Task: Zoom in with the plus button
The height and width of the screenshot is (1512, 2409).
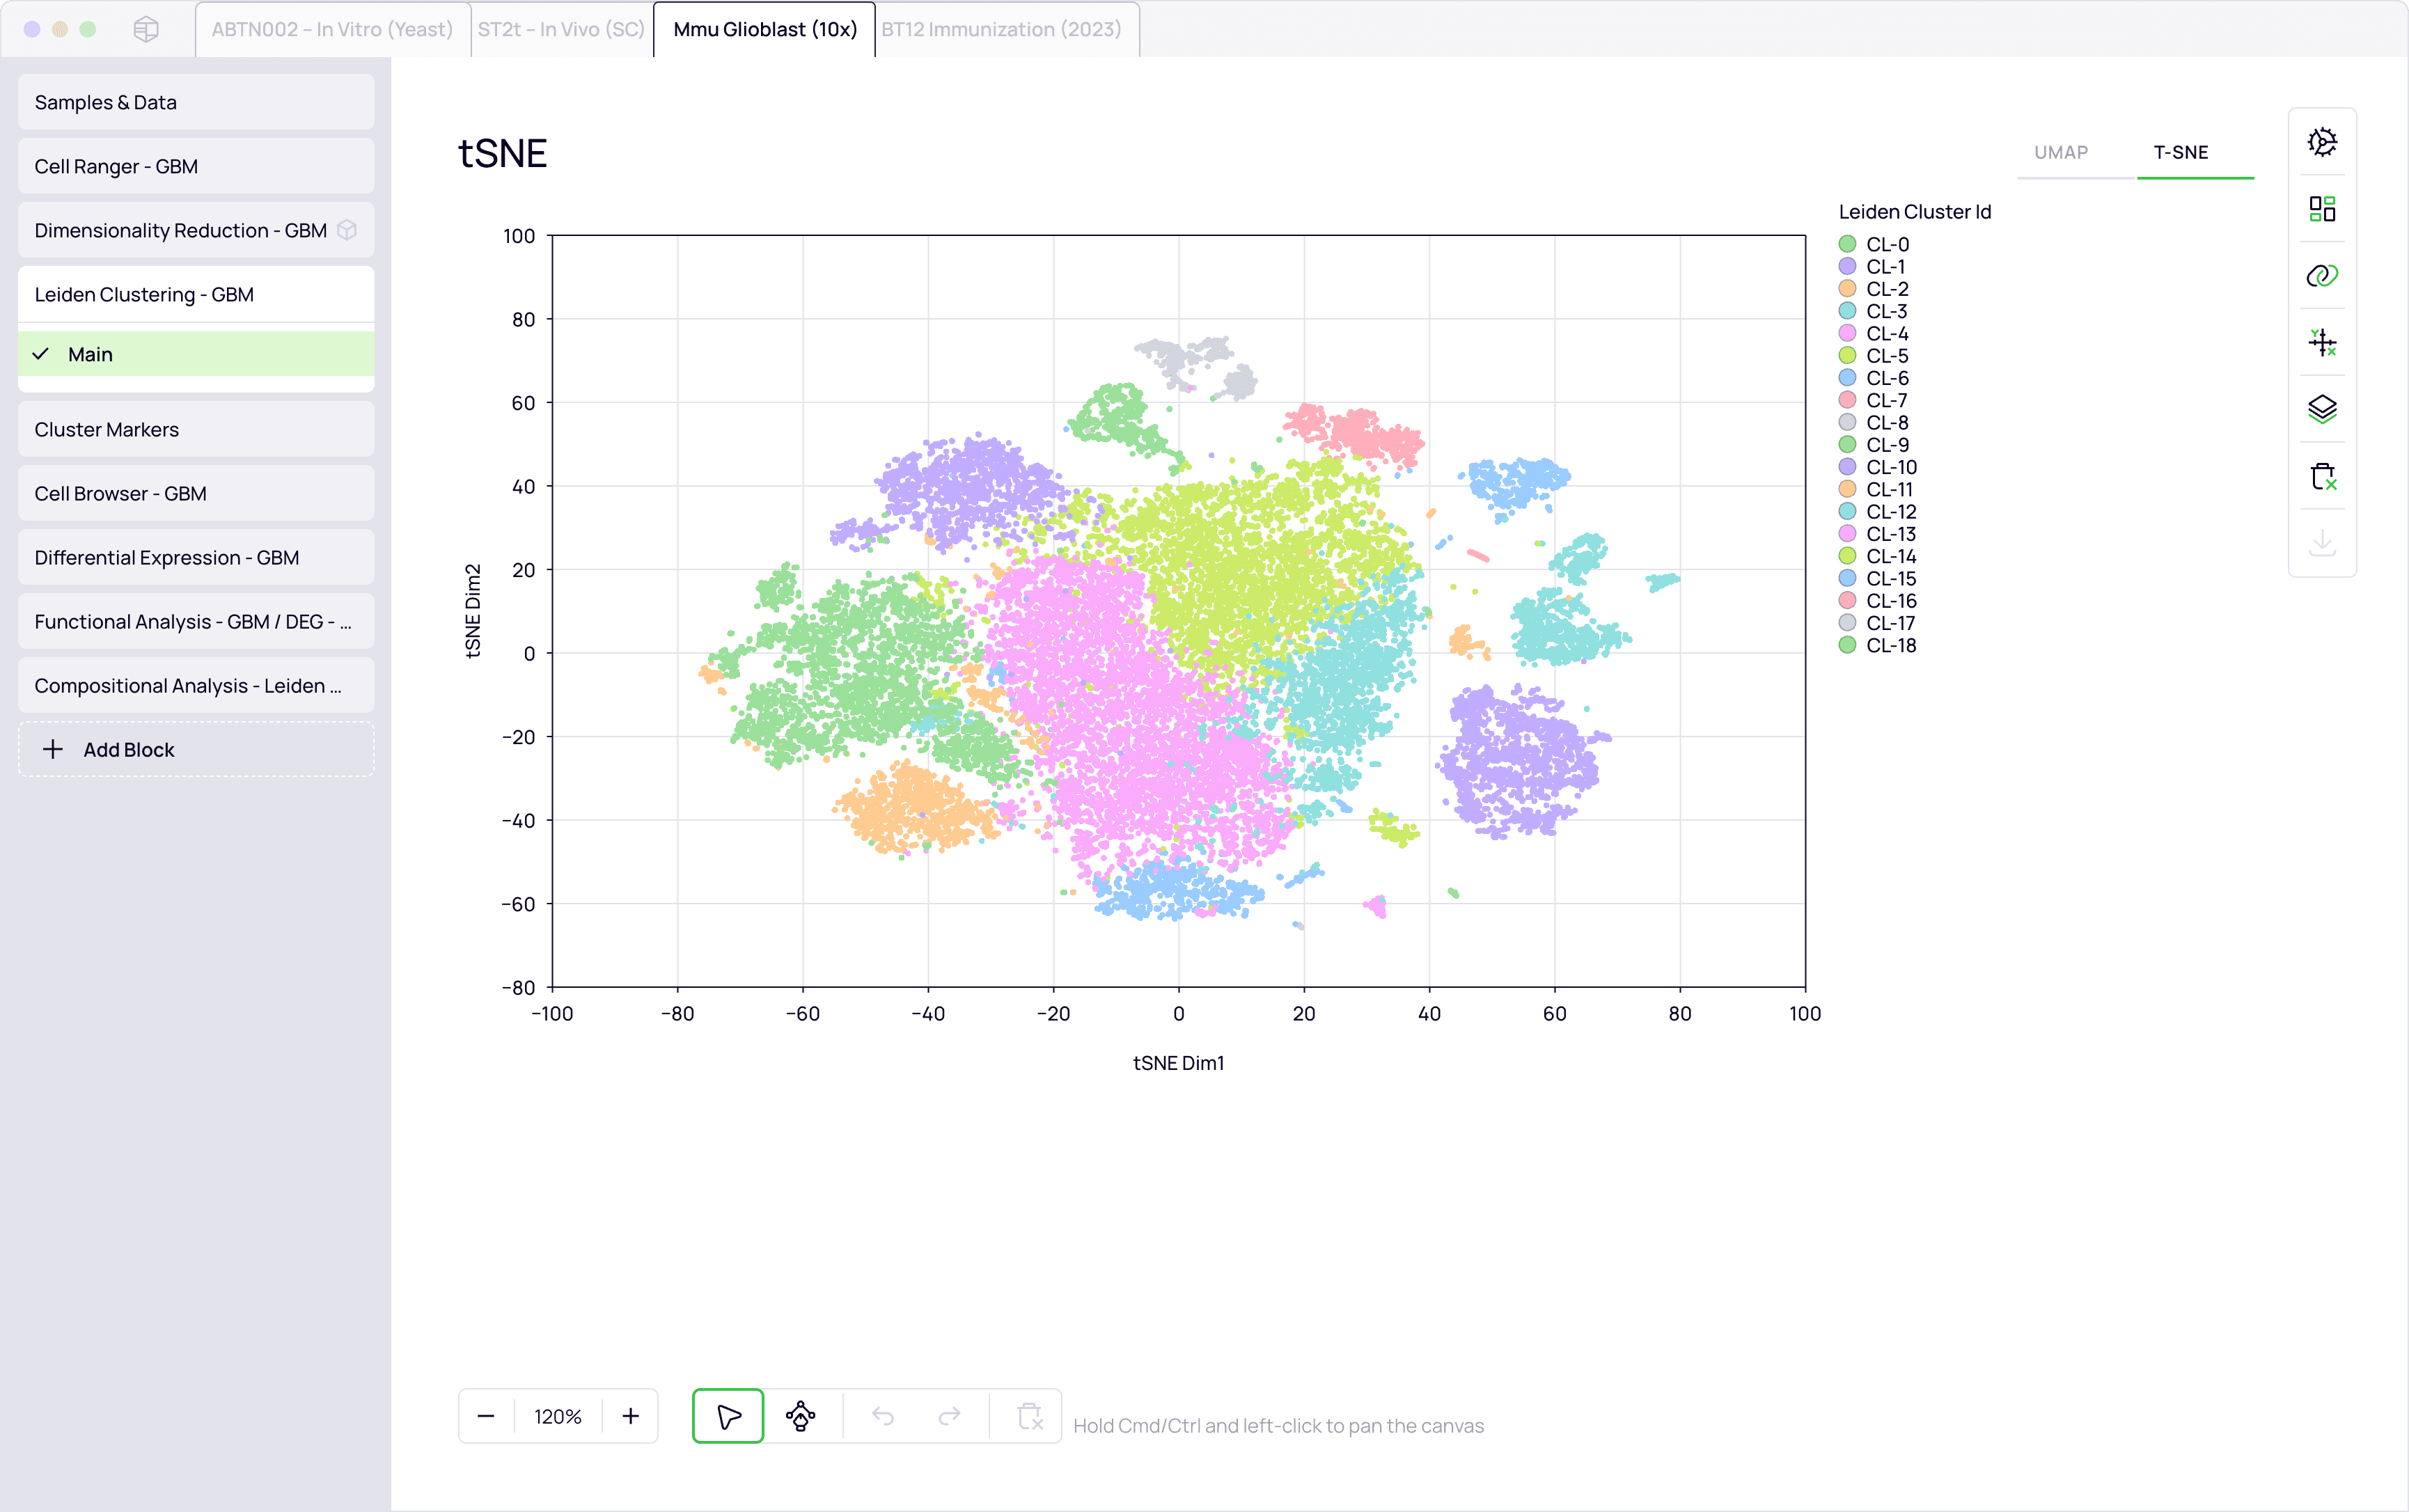Action: tap(630, 1416)
